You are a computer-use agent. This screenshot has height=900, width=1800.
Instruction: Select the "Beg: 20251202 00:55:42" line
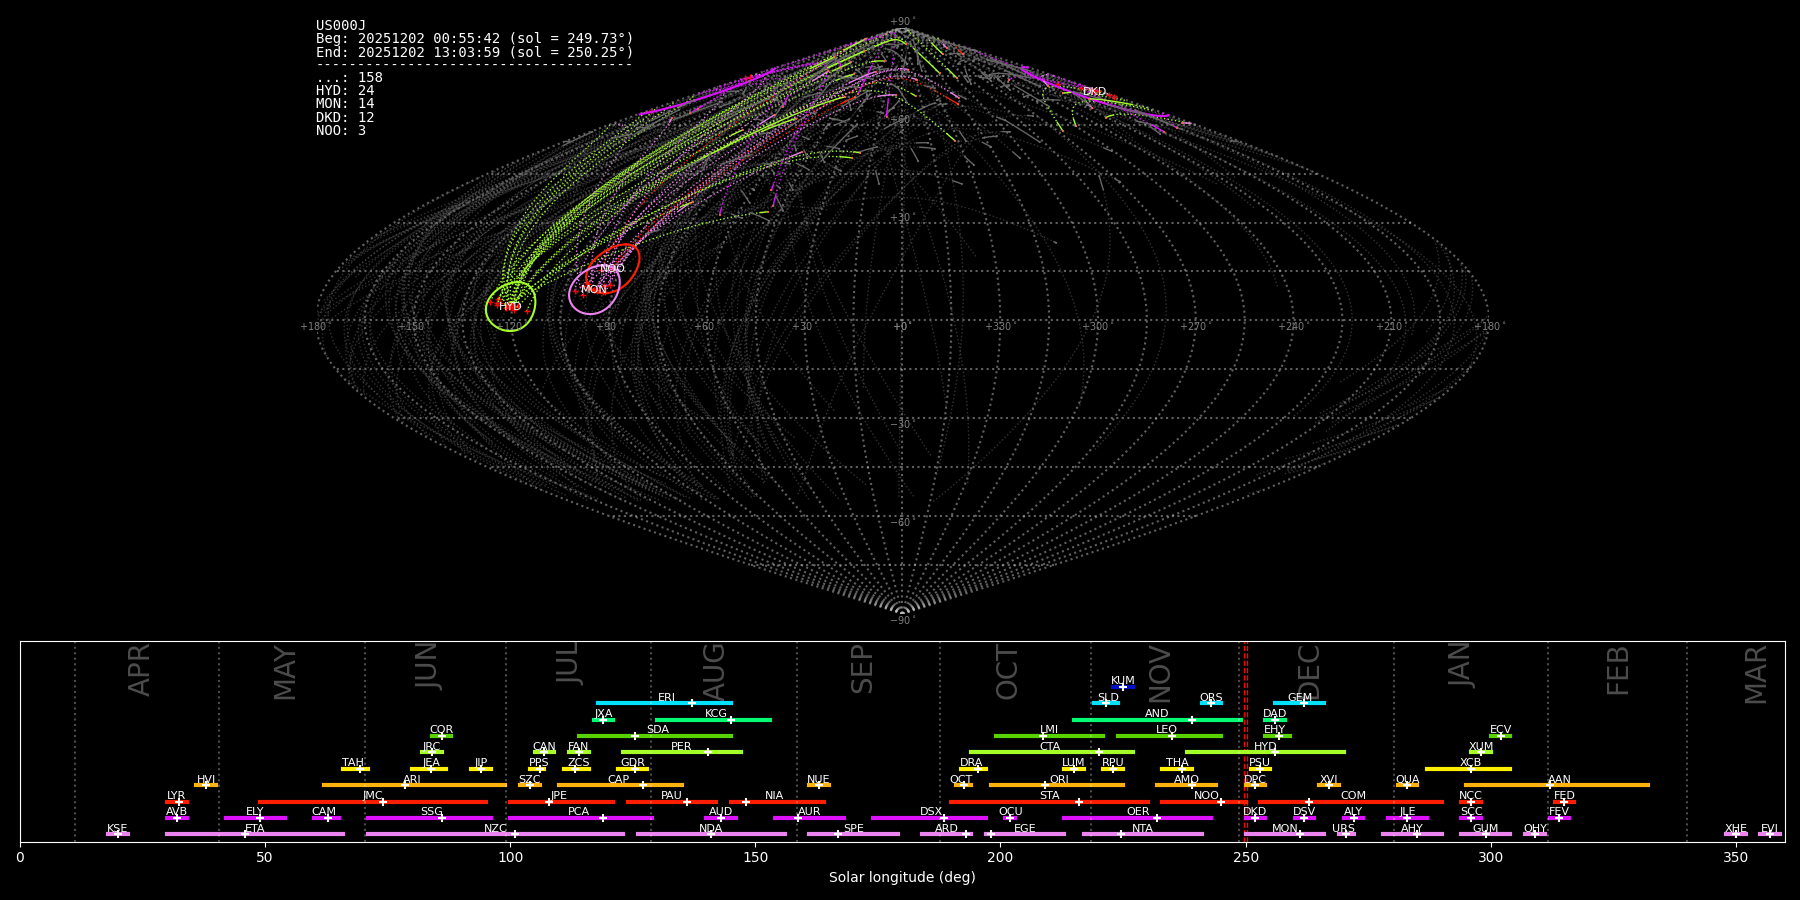click(475, 39)
